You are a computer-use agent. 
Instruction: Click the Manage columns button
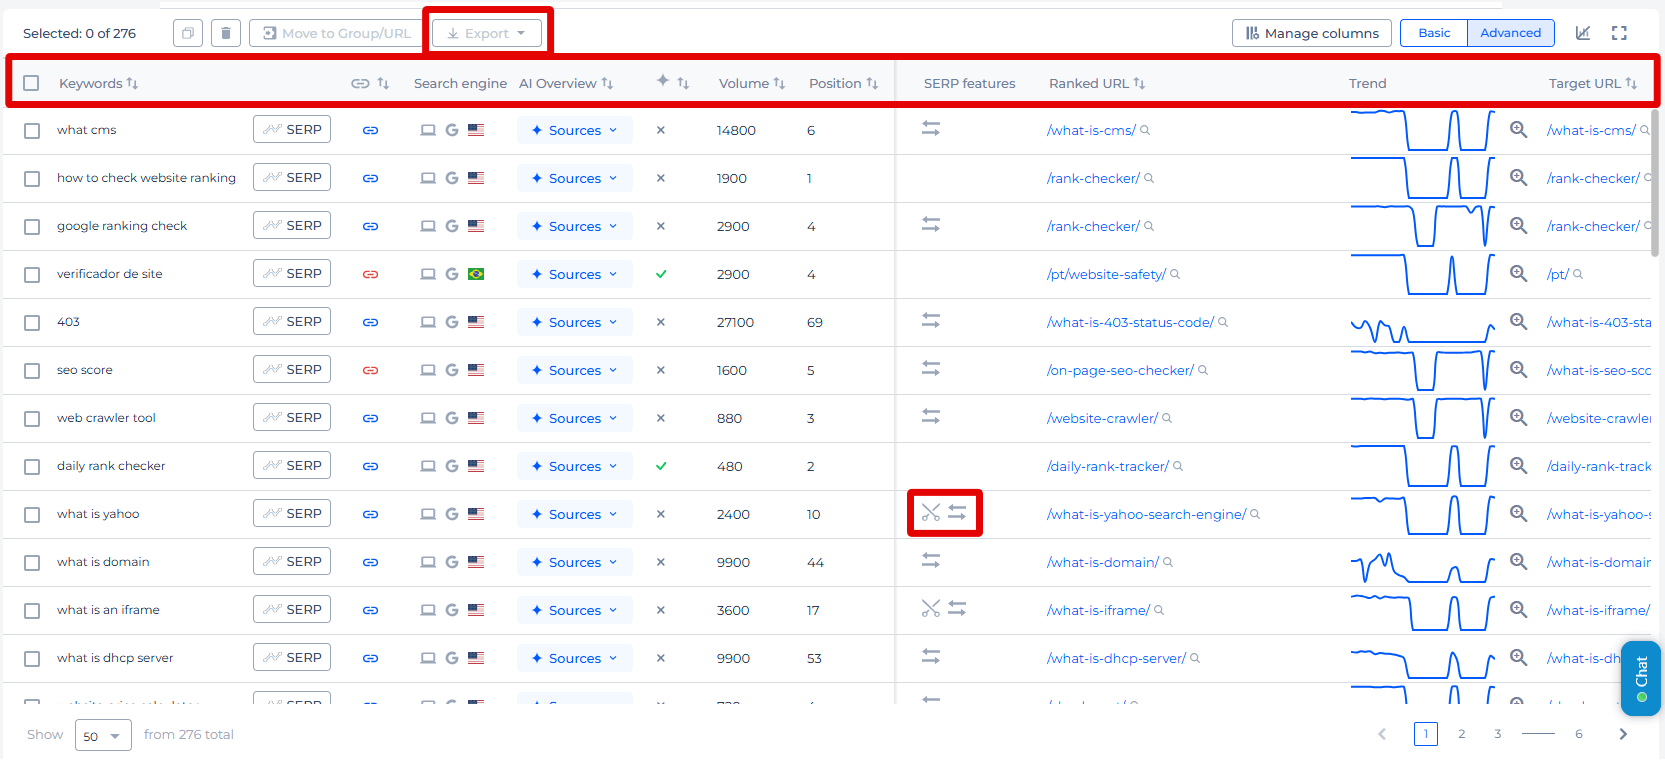click(x=1311, y=33)
